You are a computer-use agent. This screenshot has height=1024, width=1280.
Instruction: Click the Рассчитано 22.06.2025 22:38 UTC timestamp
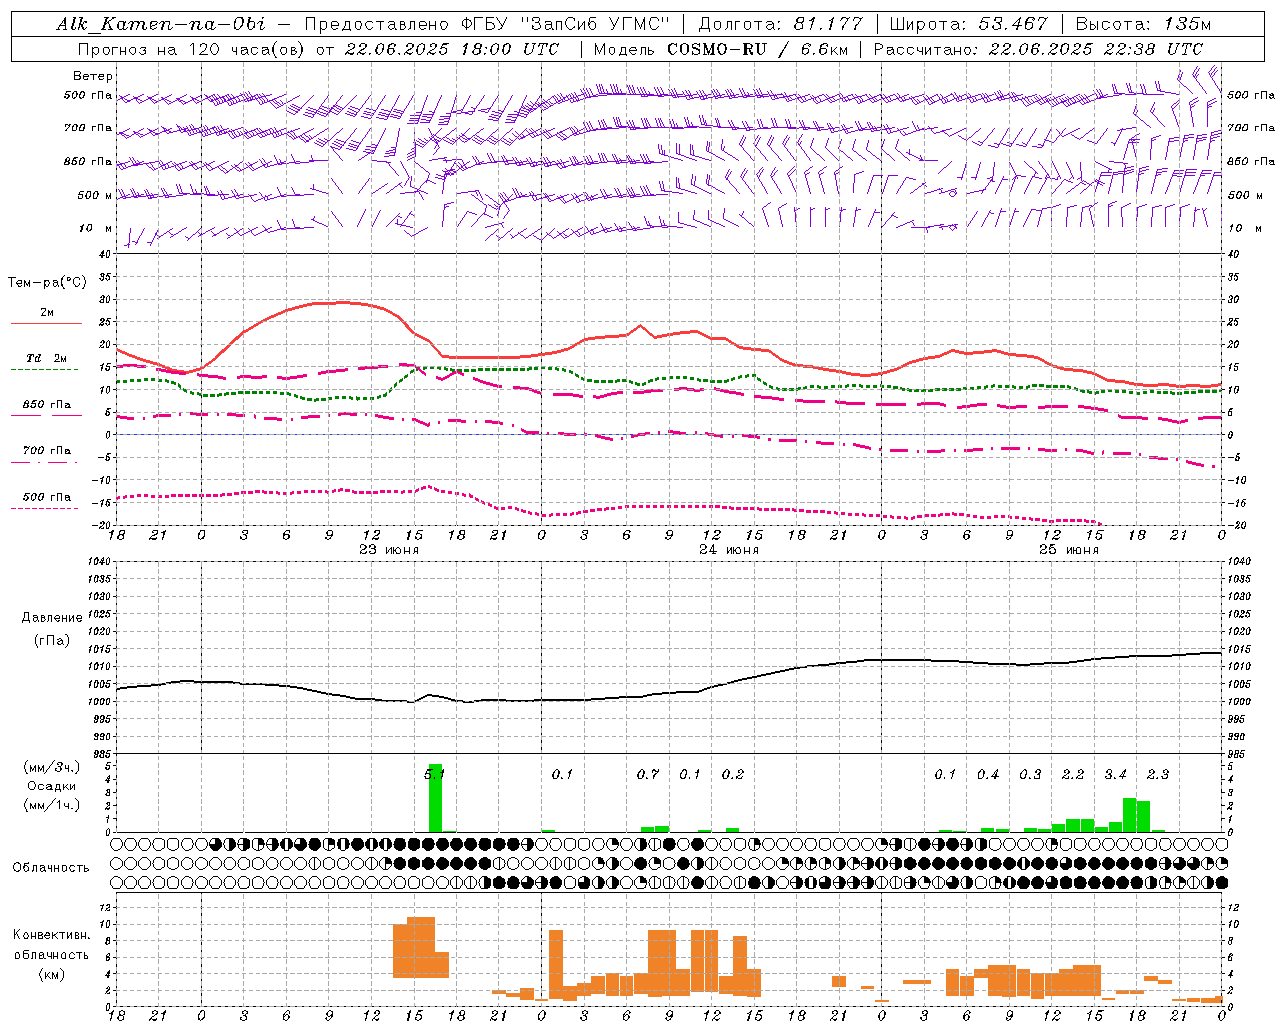point(1038,49)
